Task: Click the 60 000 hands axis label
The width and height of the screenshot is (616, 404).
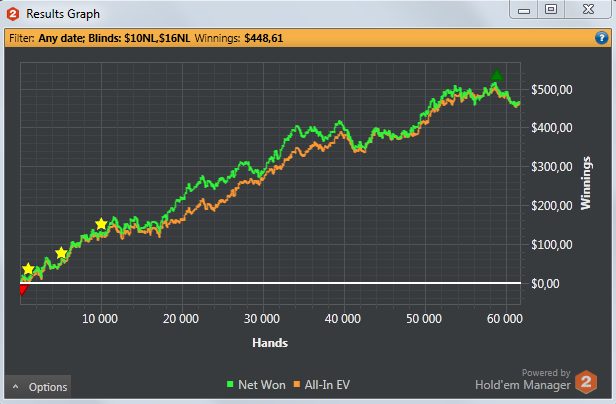Action: (505, 319)
